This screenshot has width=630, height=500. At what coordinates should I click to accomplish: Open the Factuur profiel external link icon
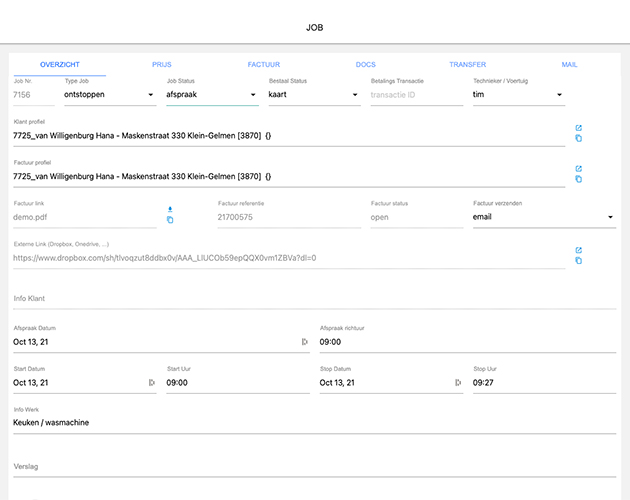pos(579,169)
